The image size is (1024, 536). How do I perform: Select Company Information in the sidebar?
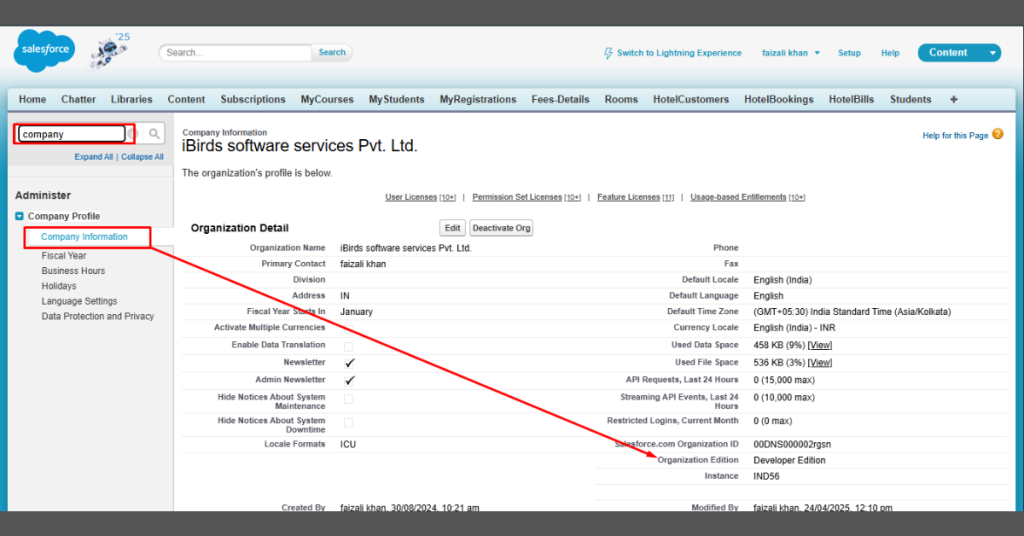point(84,237)
